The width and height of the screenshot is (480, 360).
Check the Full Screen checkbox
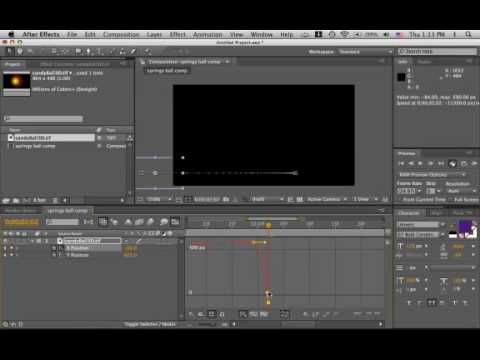pyautogui.click(x=450, y=199)
